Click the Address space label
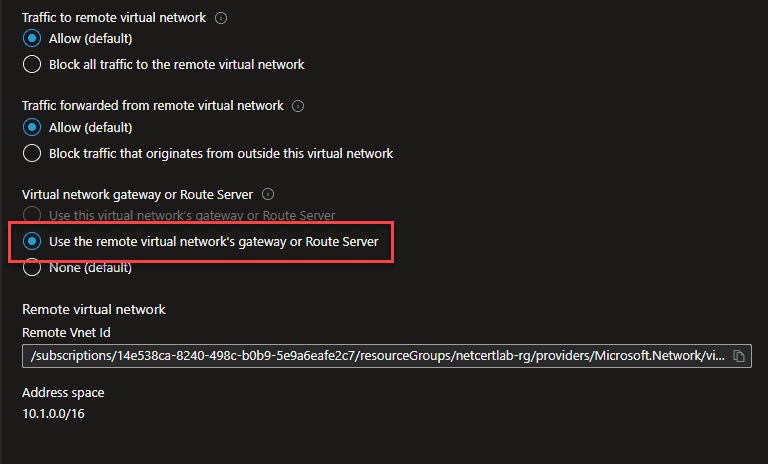Screen dimensions: 768x464 [x=63, y=392]
